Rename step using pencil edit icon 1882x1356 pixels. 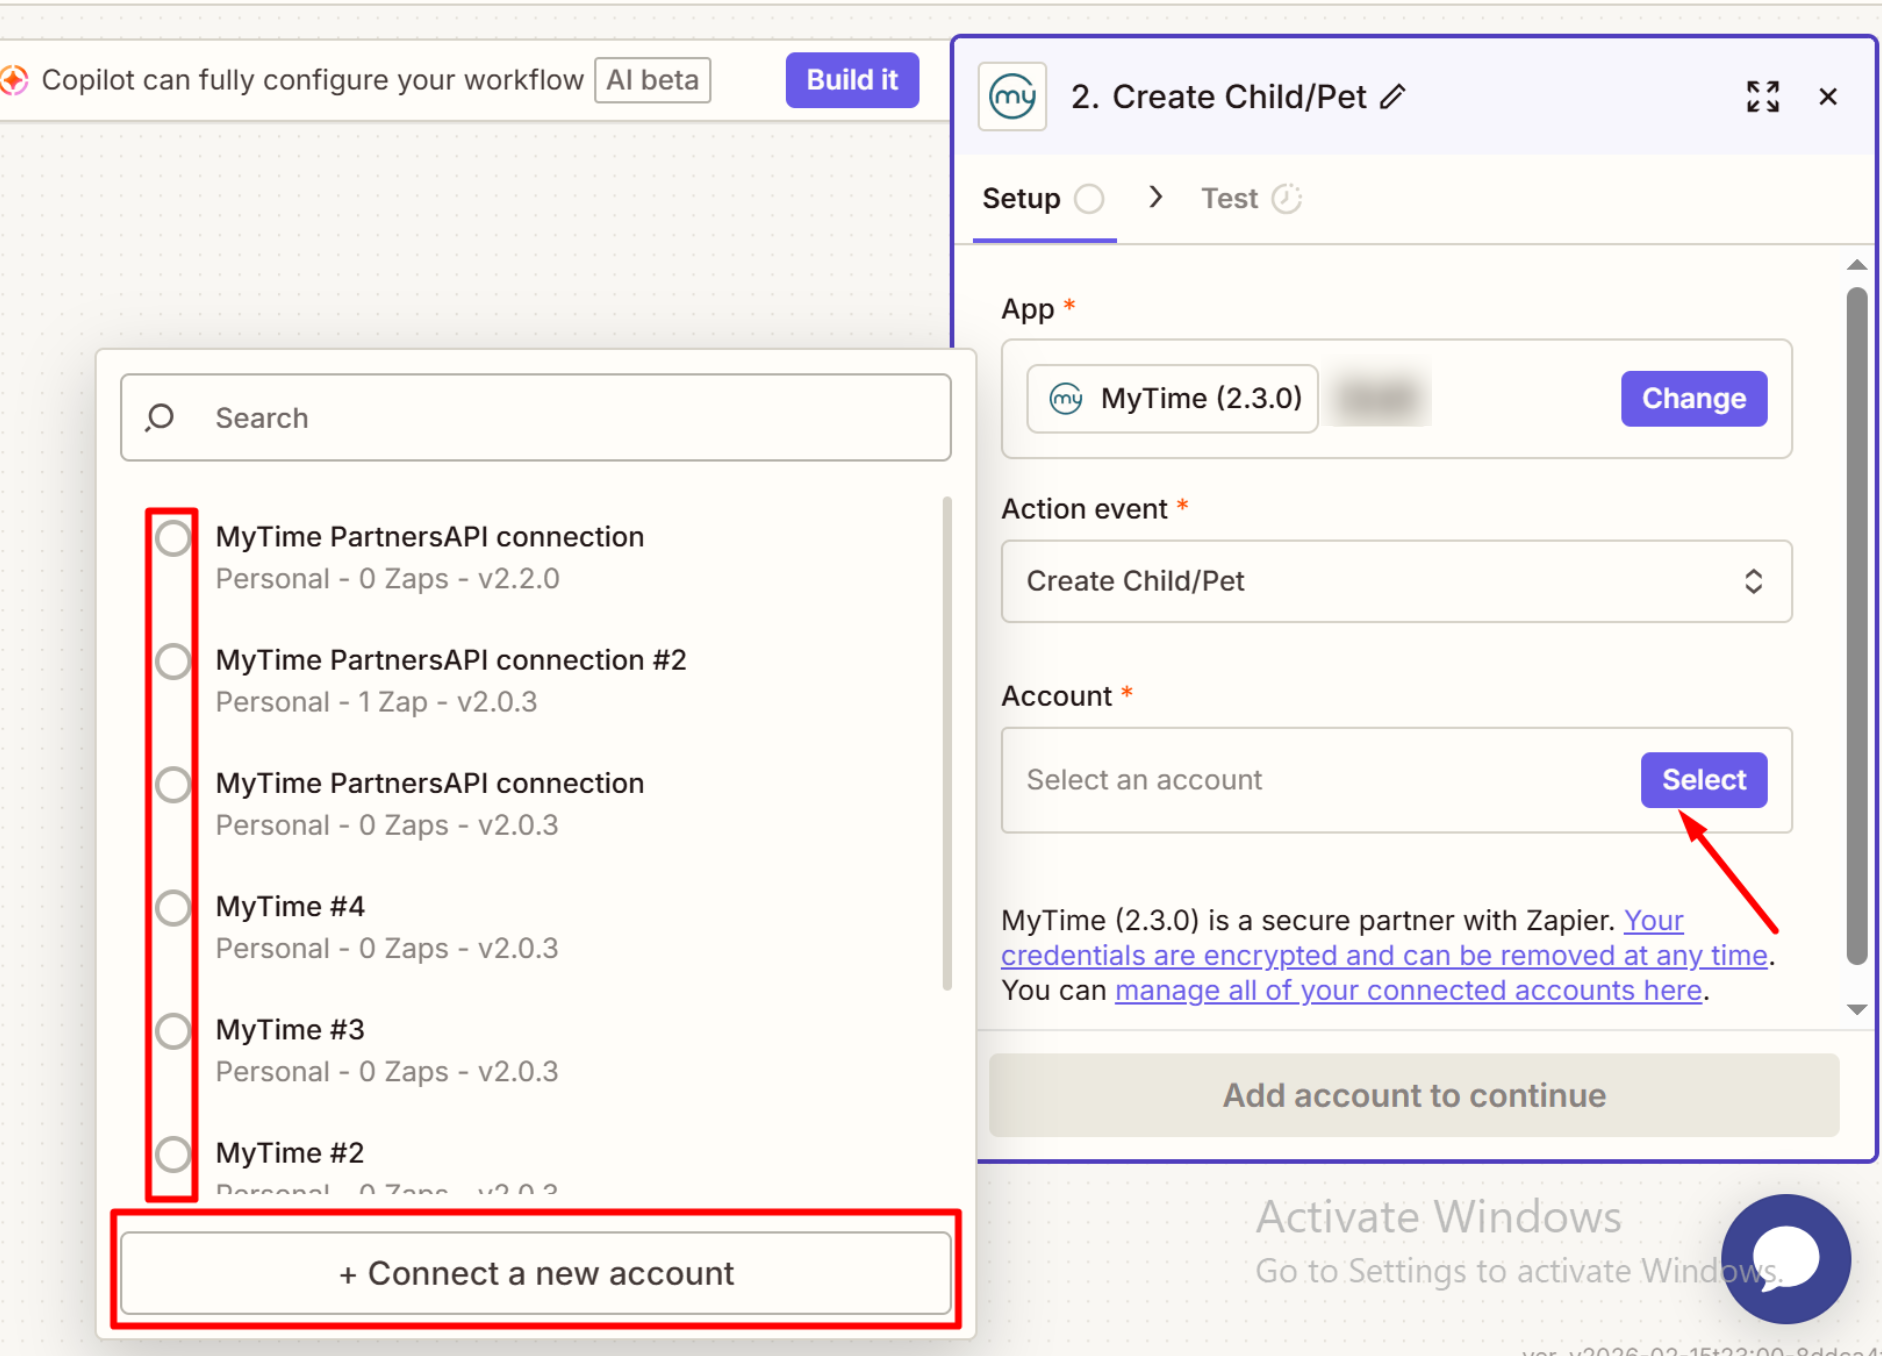(1392, 97)
